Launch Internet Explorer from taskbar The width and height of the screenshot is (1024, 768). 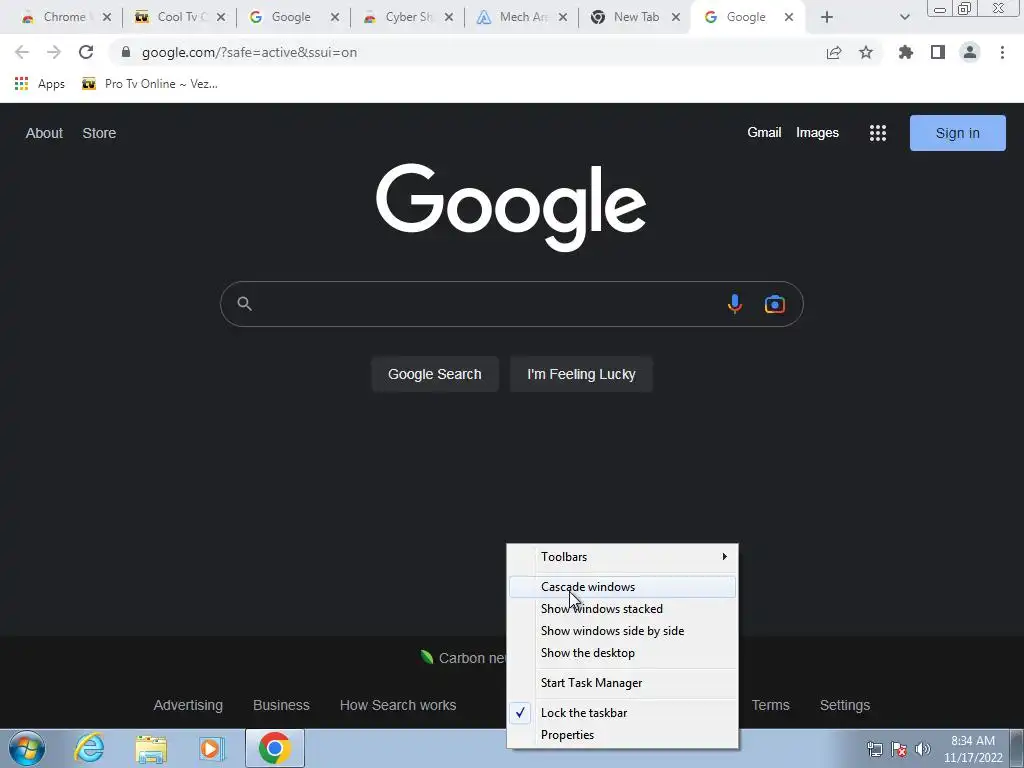[89, 748]
